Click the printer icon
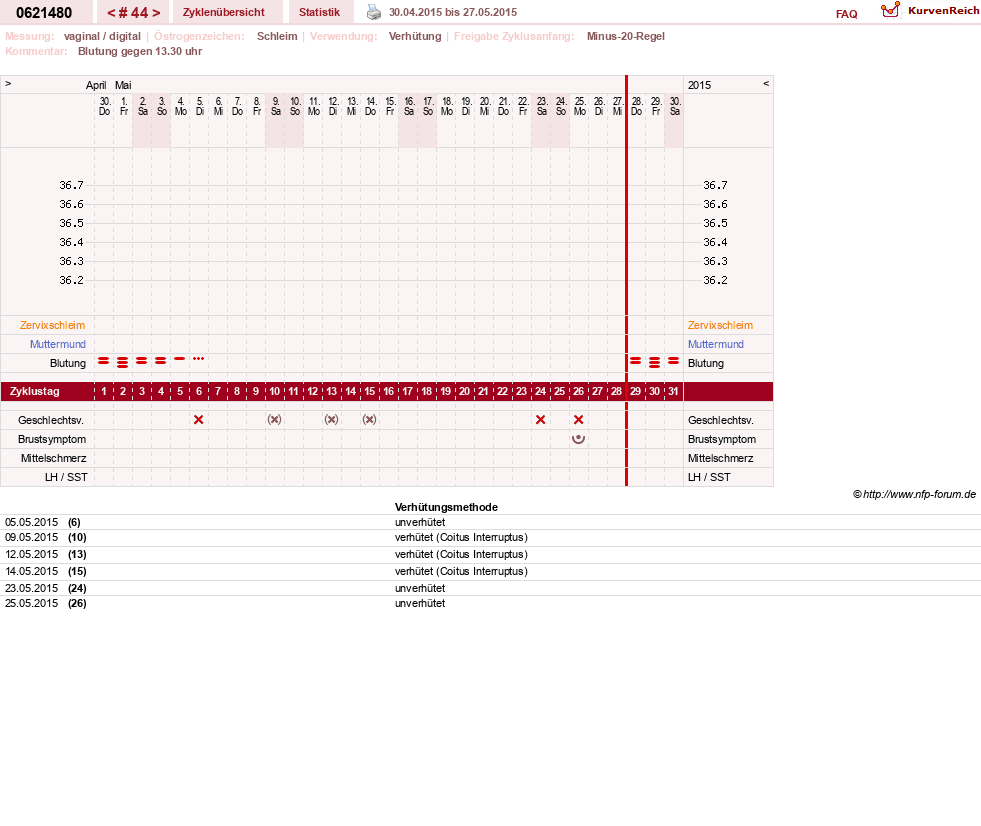The width and height of the screenshot is (981, 826). 374,12
